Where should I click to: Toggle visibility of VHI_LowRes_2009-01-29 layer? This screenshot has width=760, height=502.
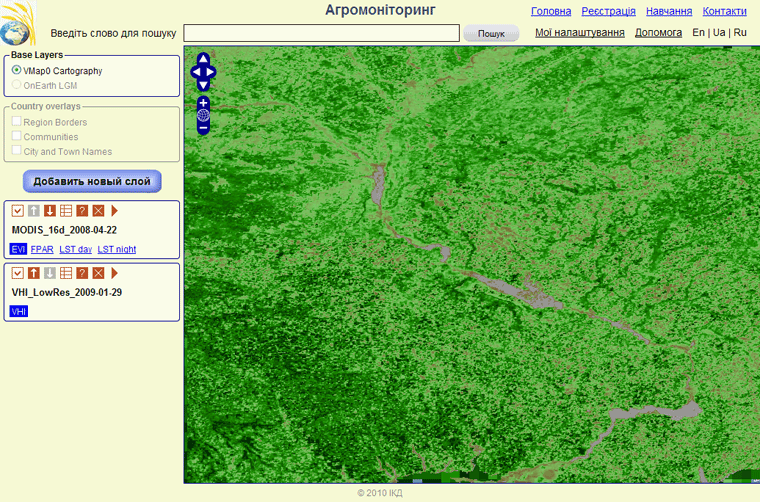[17, 273]
